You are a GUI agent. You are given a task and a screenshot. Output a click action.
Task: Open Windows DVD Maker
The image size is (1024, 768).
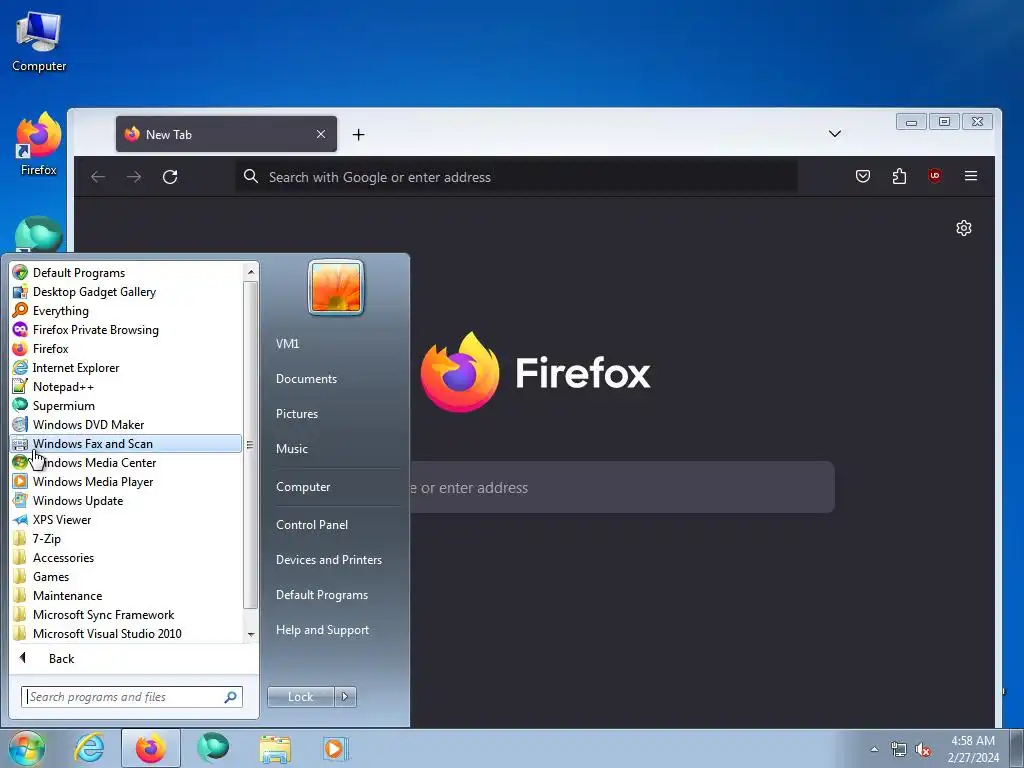coord(126,424)
